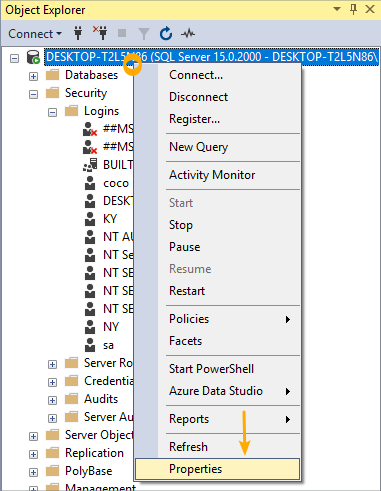Expand the PolyBase node
This screenshot has width=381, height=491.
click(x=33, y=473)
